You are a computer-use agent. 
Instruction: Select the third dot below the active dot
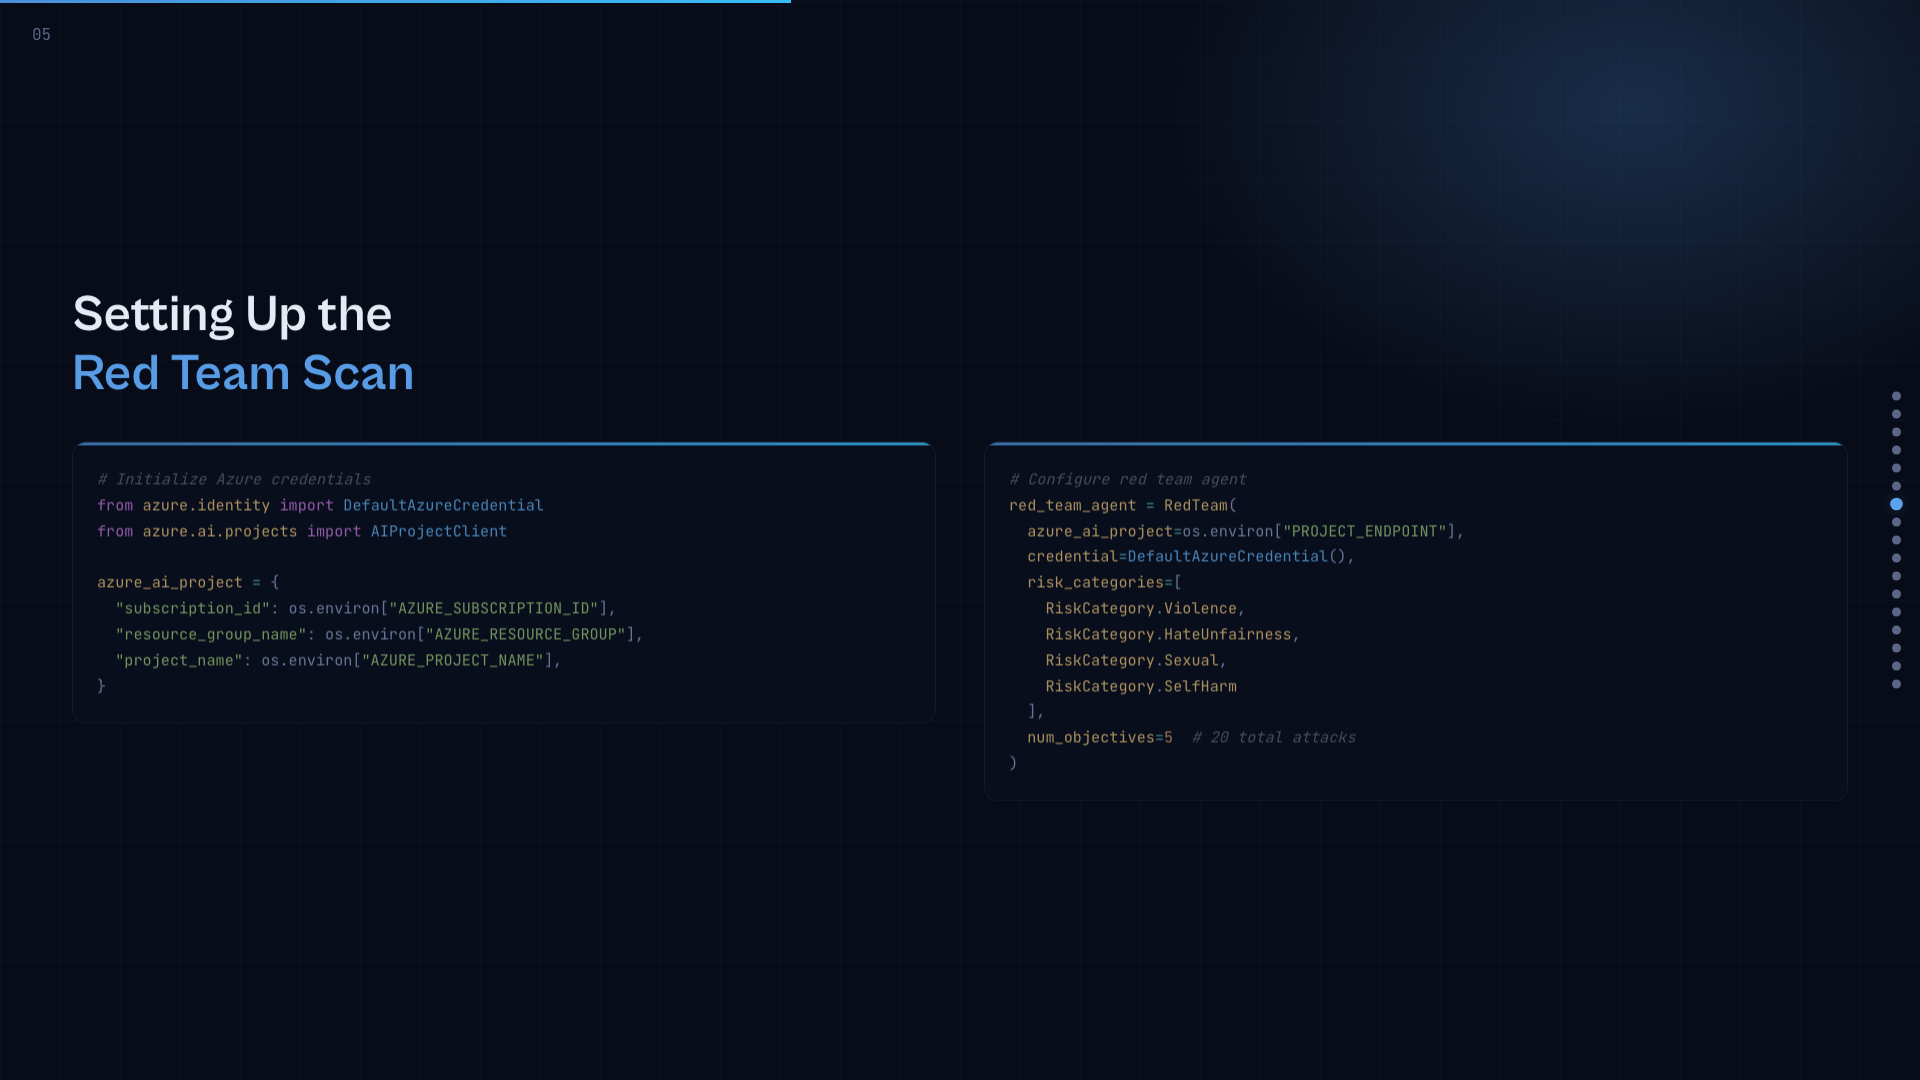click(x=1896, y=558)
